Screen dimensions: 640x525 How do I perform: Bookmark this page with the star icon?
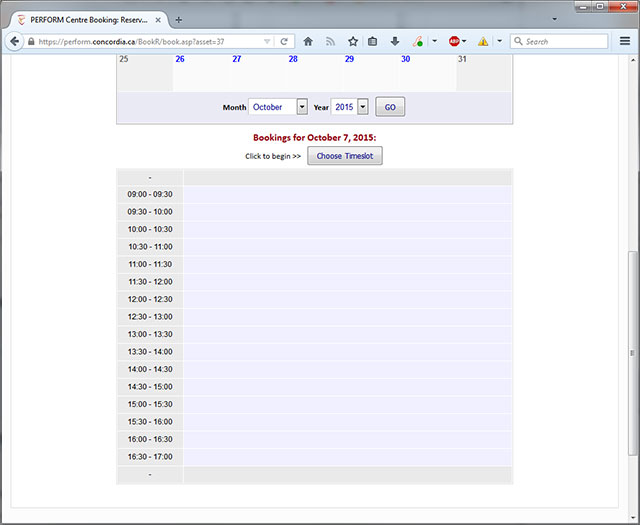(x=352, y=42)
